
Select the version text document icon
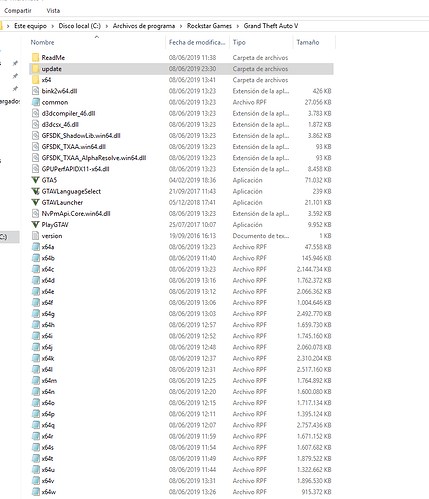coord(36,236)
